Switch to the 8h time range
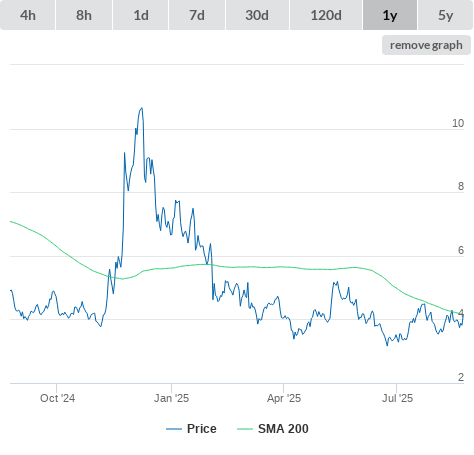This screenshot has width=474, height=455. coord(84,15)
